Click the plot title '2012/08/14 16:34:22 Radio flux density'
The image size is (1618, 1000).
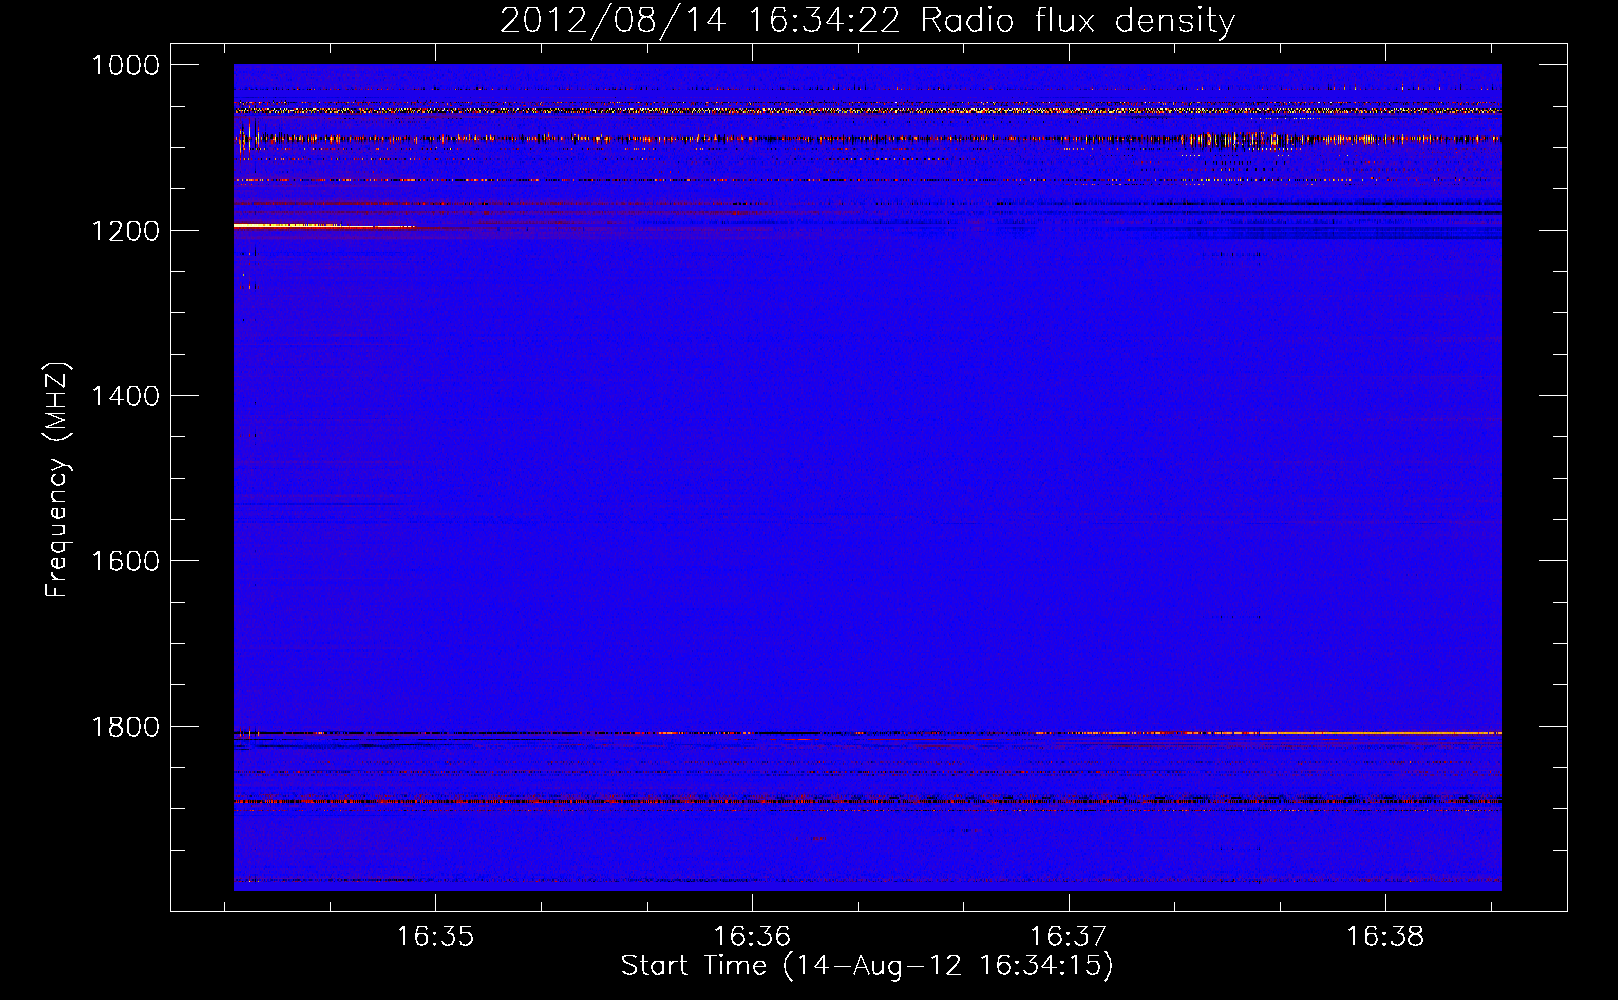(x=867, y=20)
